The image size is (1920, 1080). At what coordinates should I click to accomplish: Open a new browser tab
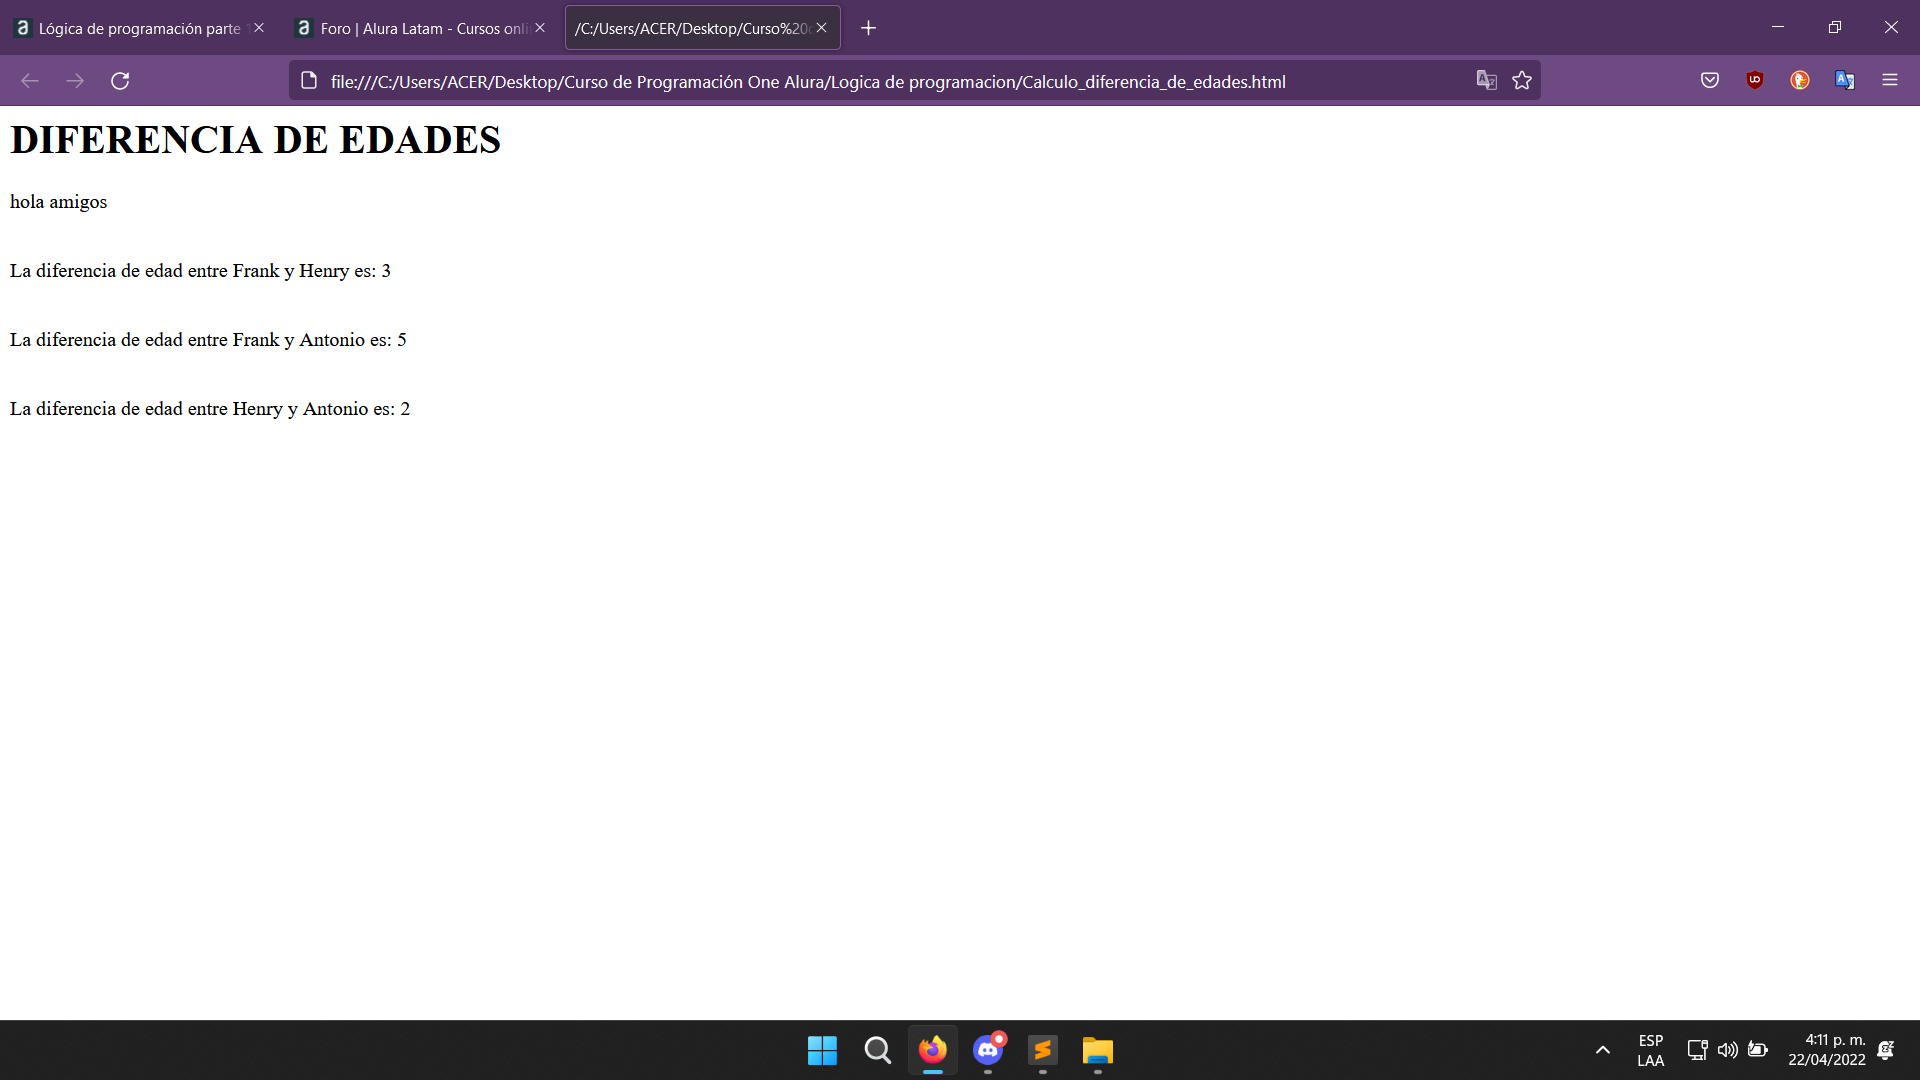point(869,28)
